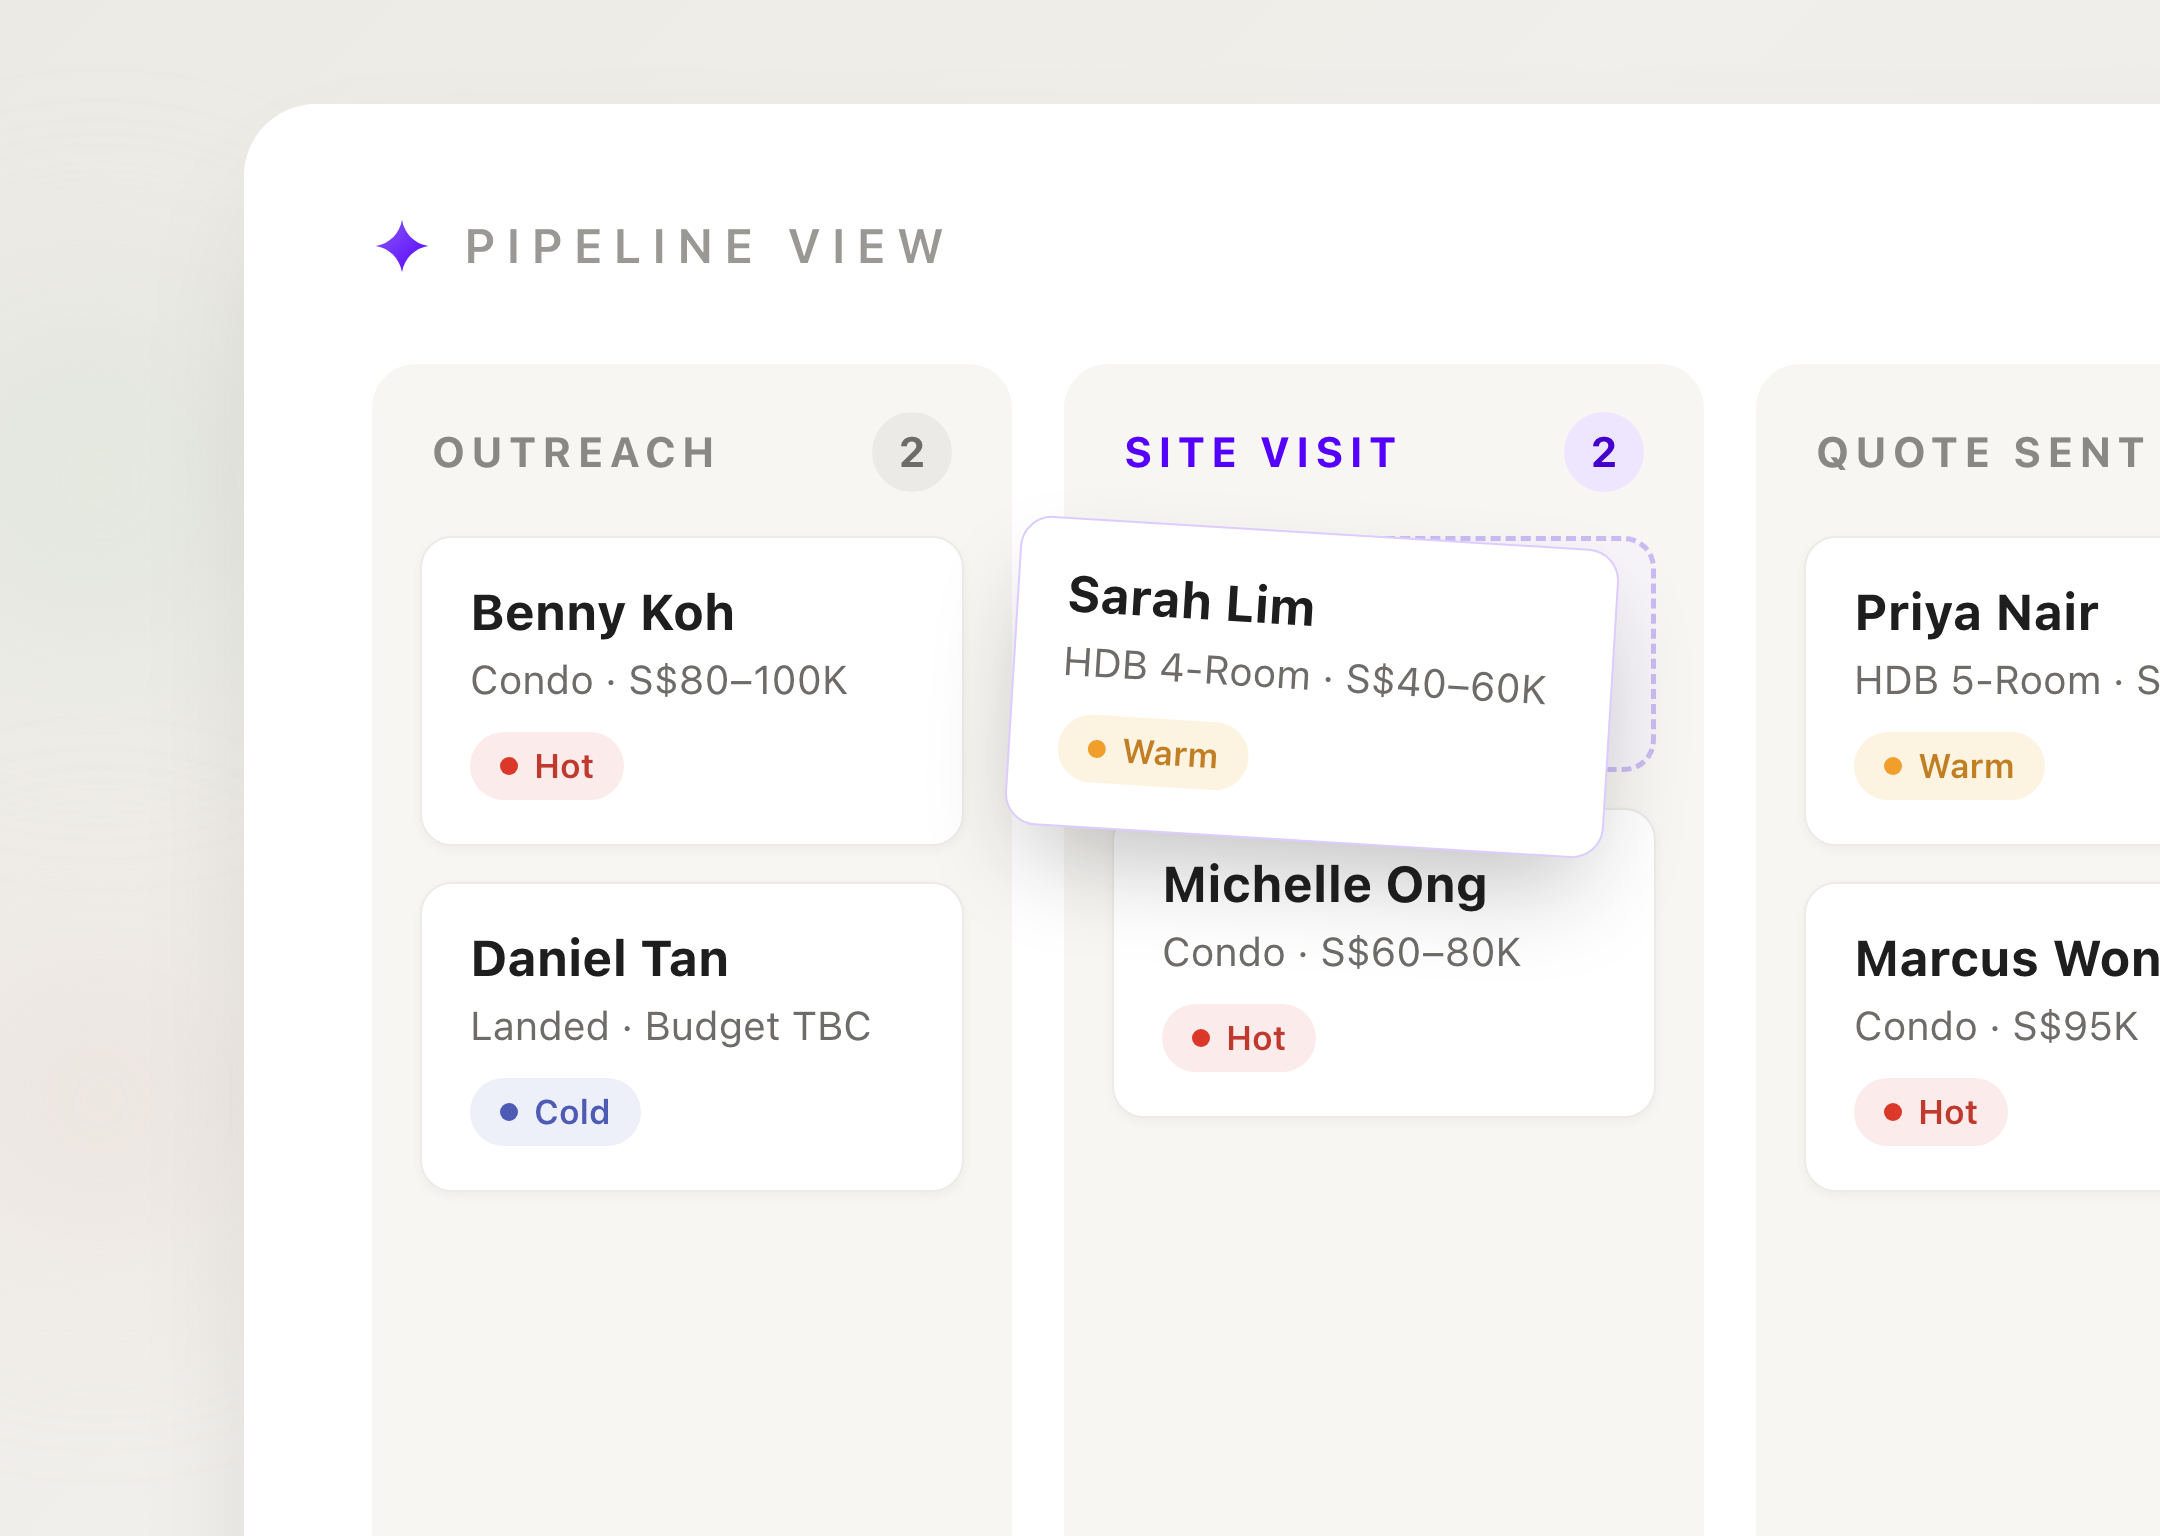This screenshot has height=1536, width=2160.
Task: Open the Benny Koh lead card
Action: pyautogui.click(x=692, y=691)
